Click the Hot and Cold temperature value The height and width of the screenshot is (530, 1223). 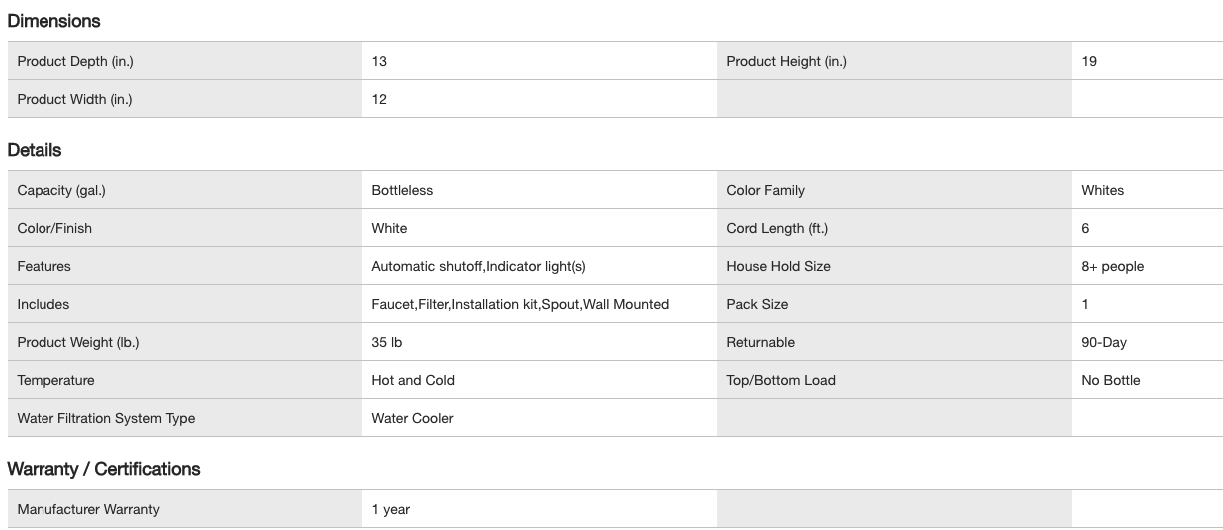coord(413,380)
